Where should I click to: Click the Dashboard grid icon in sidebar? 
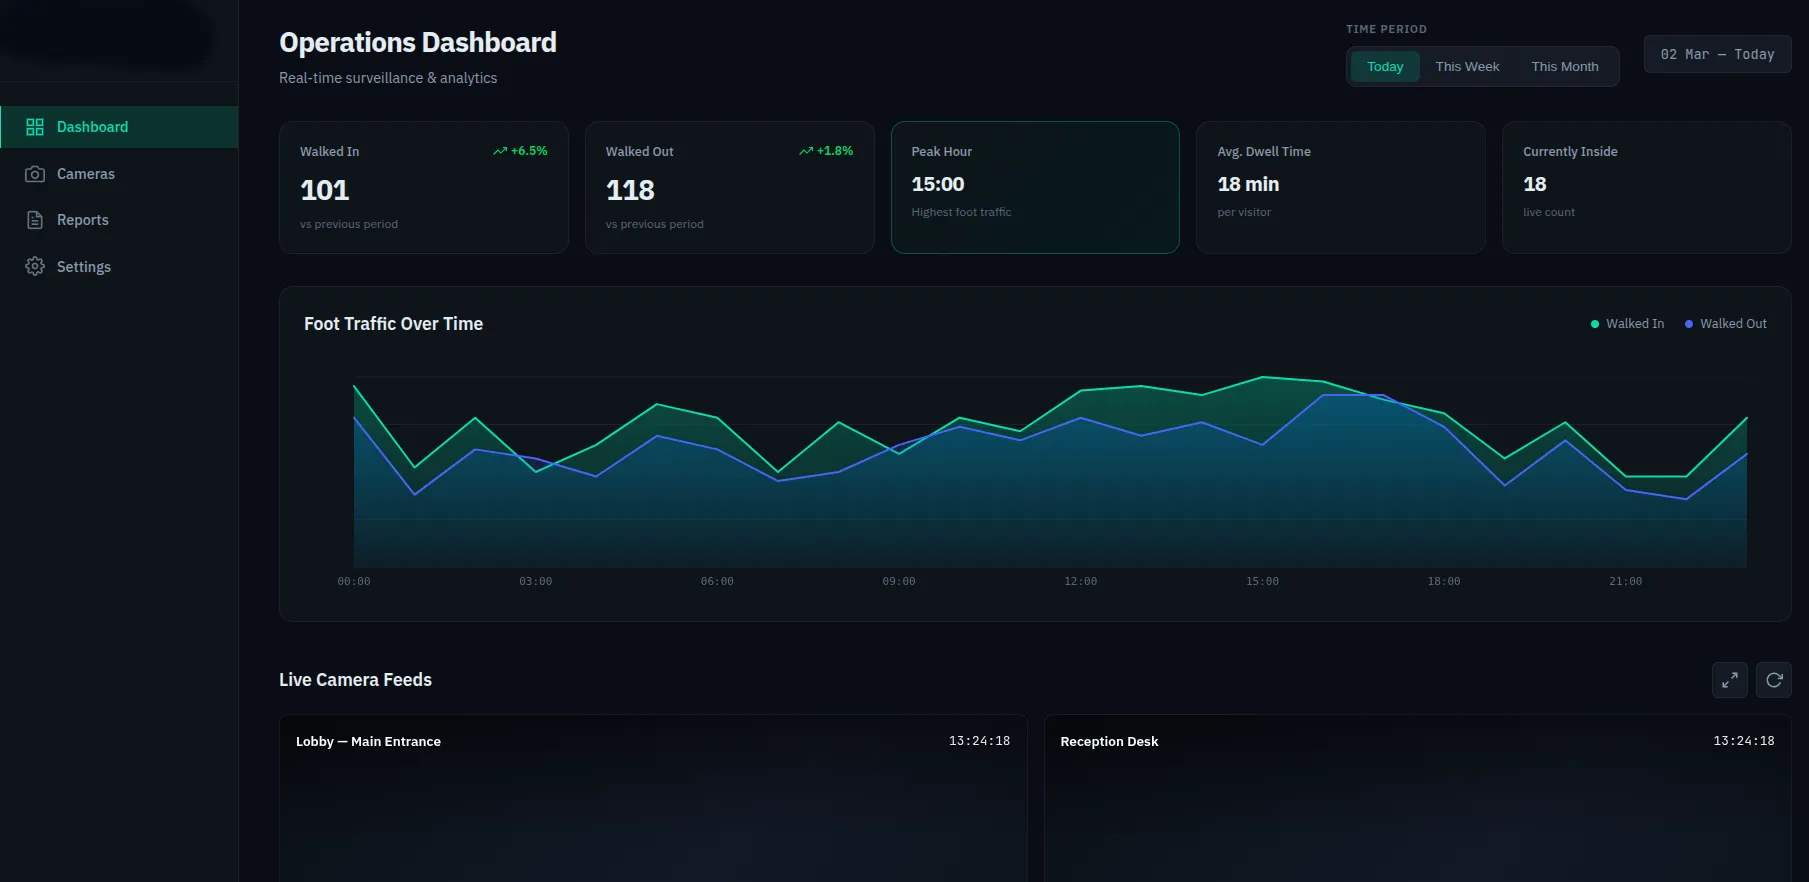point(35,127)
